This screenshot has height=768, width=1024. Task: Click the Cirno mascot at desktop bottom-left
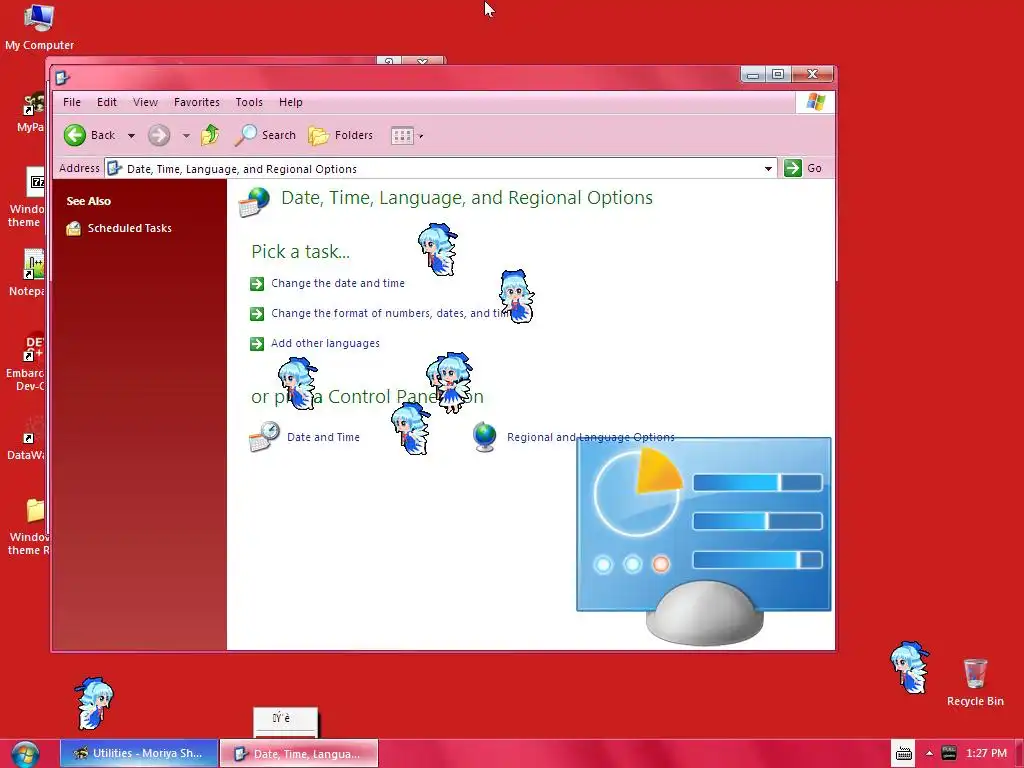pos(95,703)
